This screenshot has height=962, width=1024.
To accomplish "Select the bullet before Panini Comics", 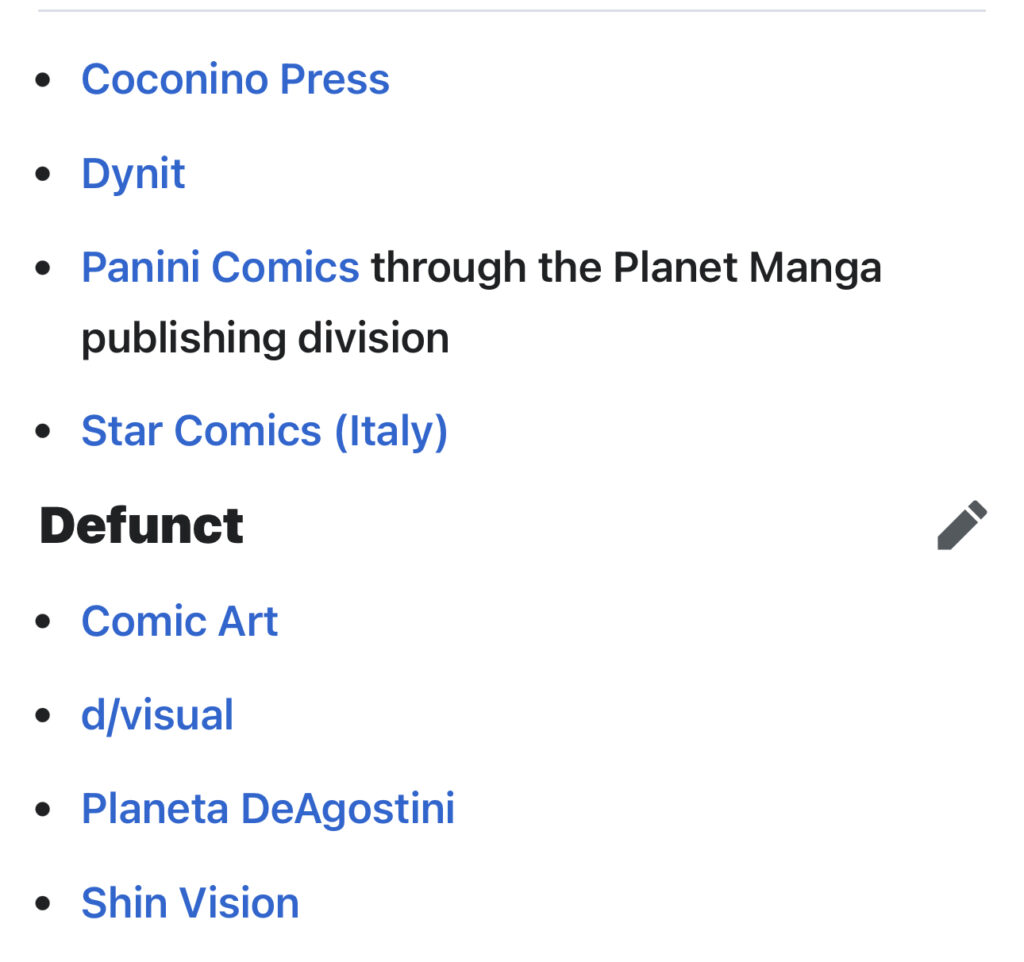I will click(42, 269).
